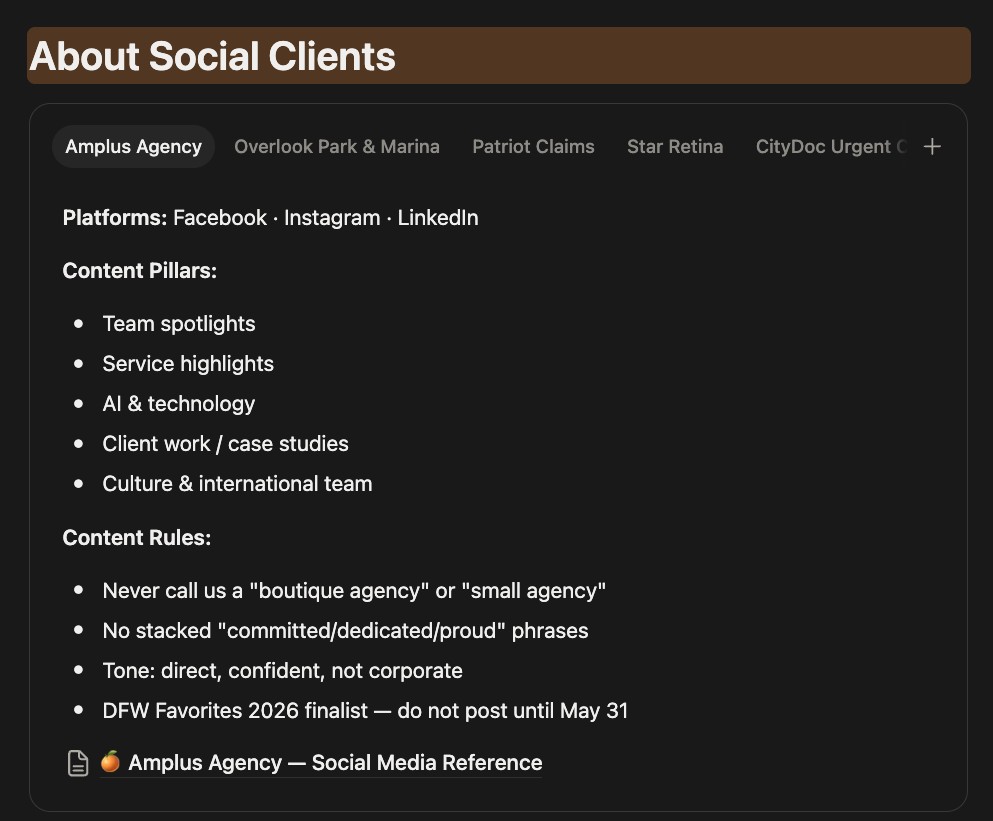Image resolution: width=993 pixels, height=821 pixels.
Task: Select the Team spotlights bullet
Action: pos(179,324)
